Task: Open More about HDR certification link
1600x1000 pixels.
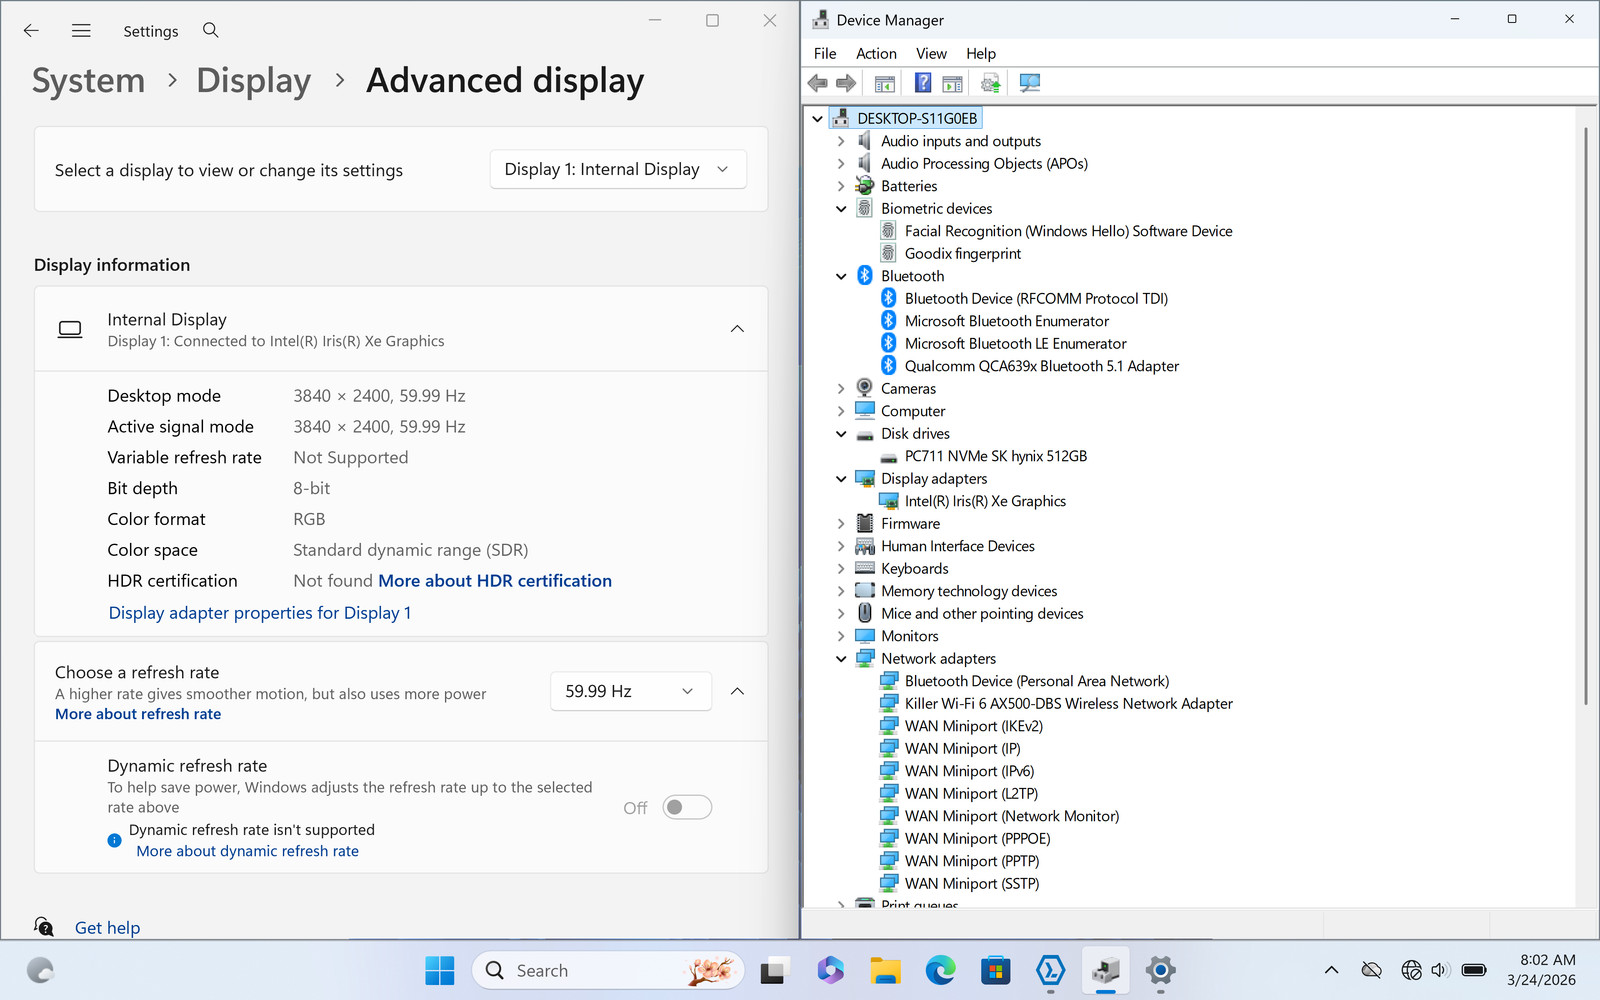Action: tap(495, 581)
